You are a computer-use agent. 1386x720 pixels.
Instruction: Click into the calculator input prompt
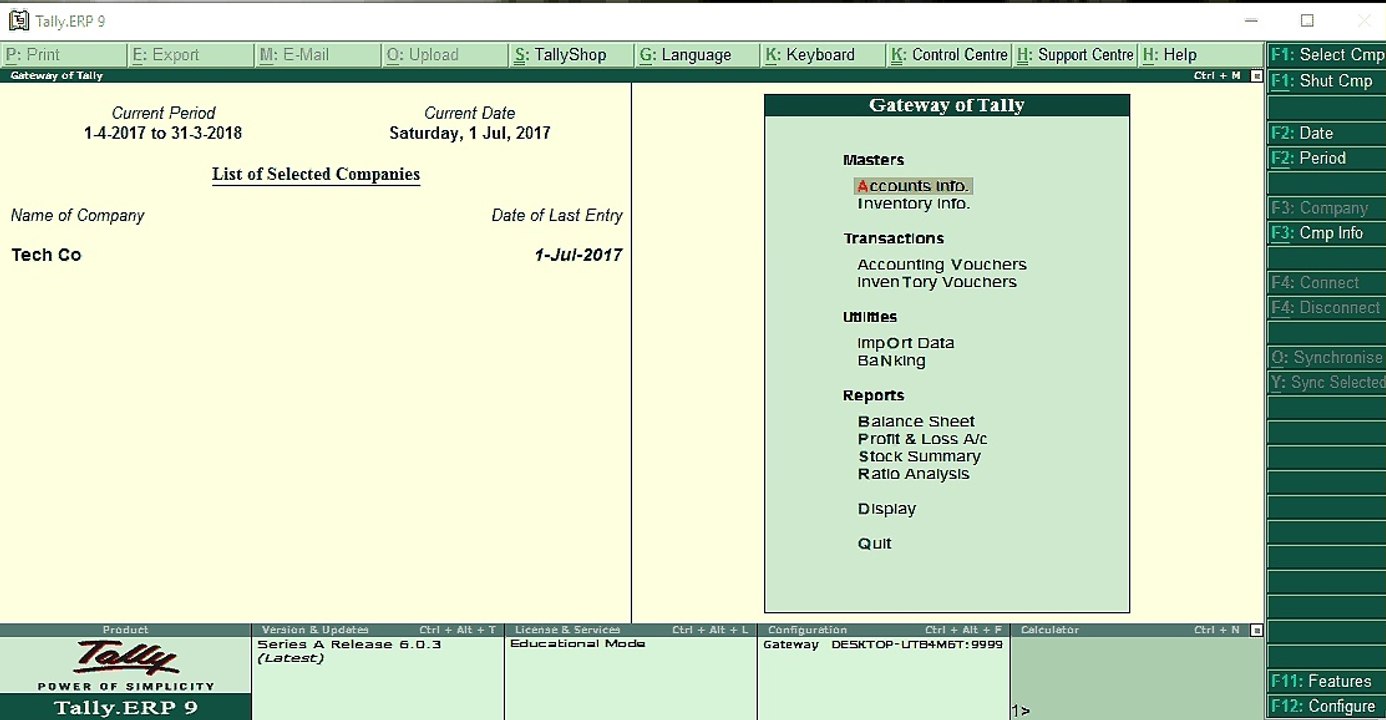point(1137,711)
